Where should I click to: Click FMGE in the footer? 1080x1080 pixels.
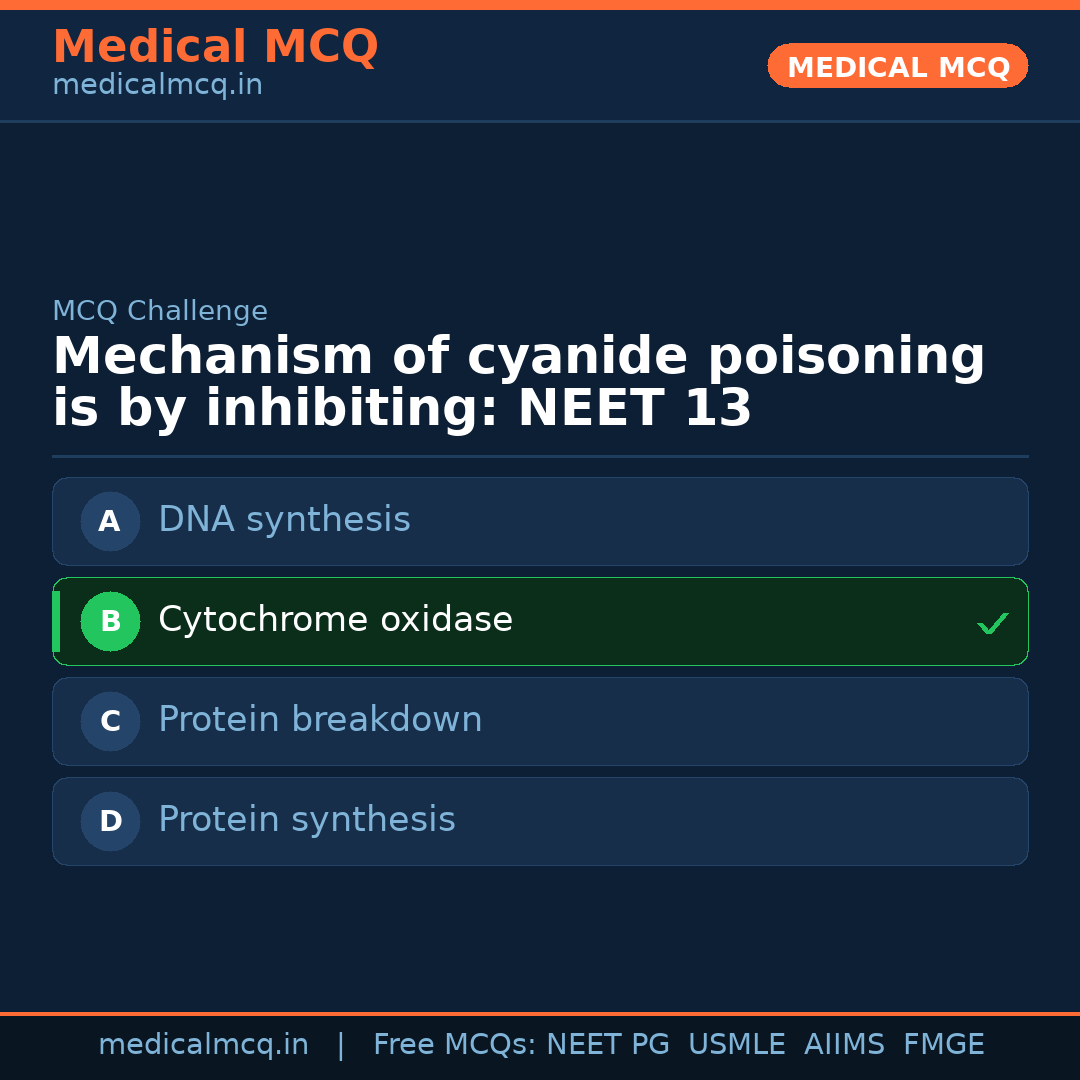click(943, 1045)
